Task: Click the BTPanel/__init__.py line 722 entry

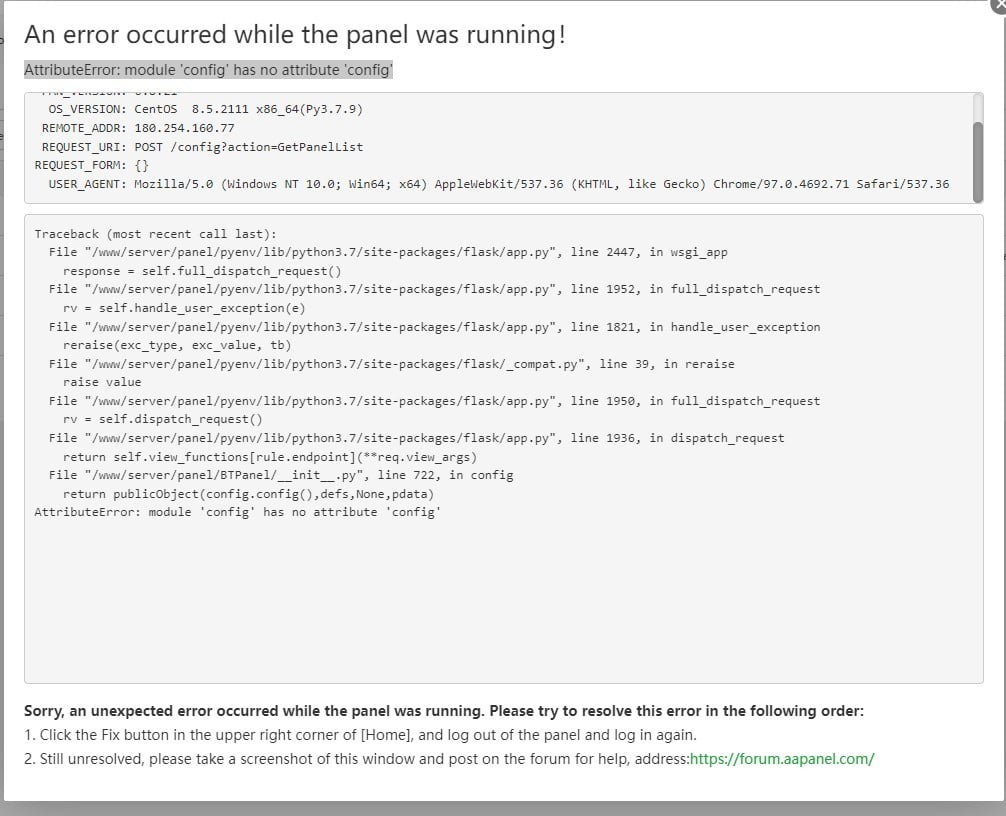Action: click(x=280, y=475)
